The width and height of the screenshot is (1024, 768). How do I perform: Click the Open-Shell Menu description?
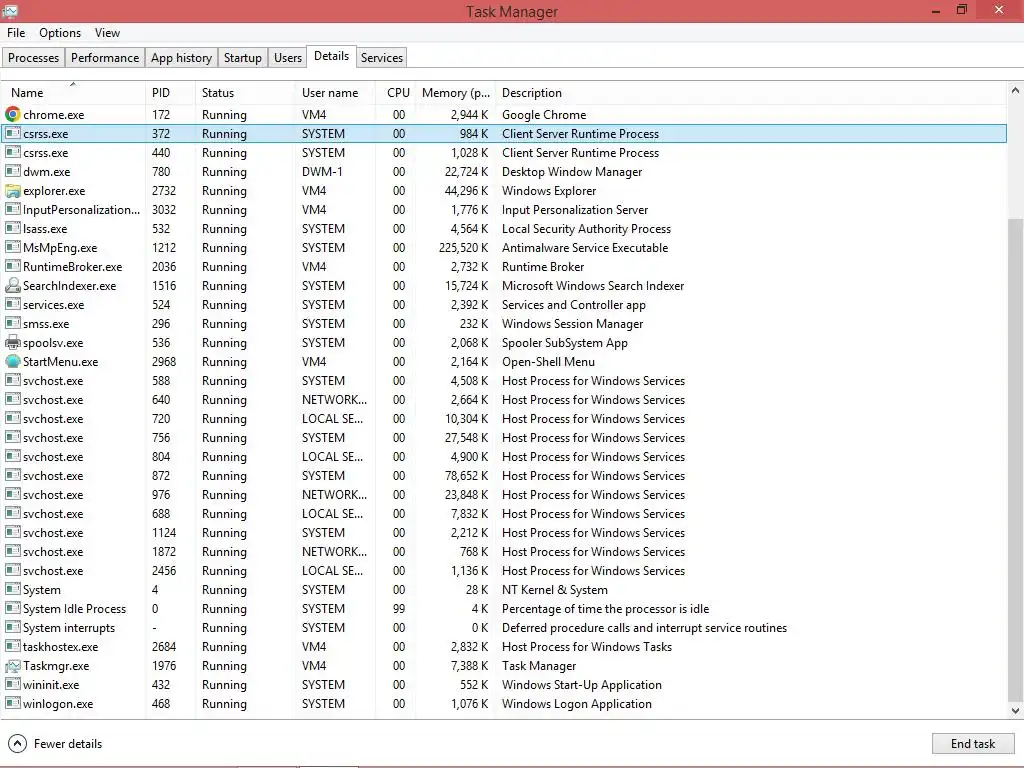[548, 362]
